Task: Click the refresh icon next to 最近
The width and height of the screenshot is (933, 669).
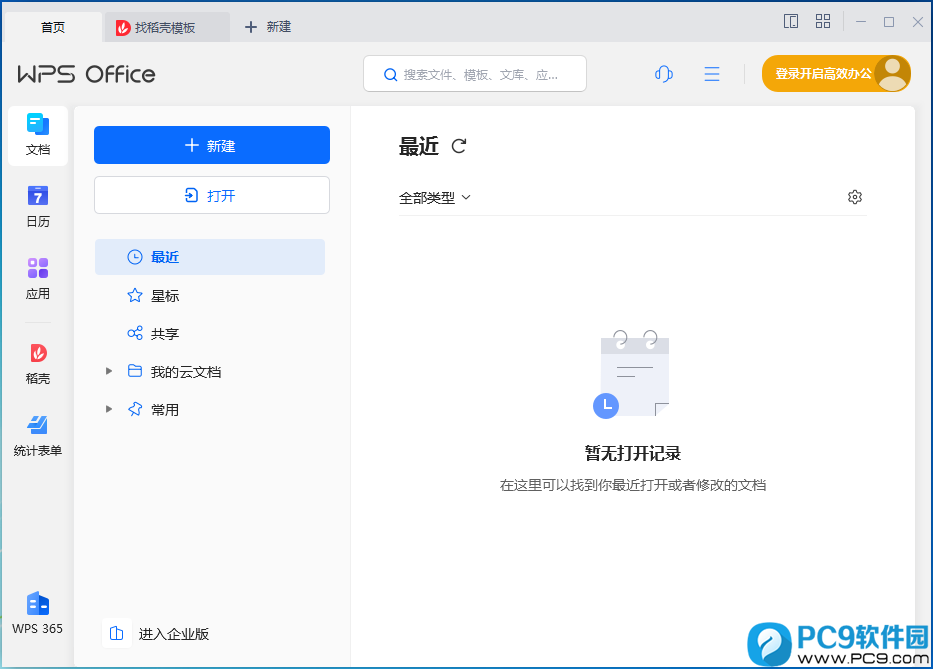Action: coord(459,146)
